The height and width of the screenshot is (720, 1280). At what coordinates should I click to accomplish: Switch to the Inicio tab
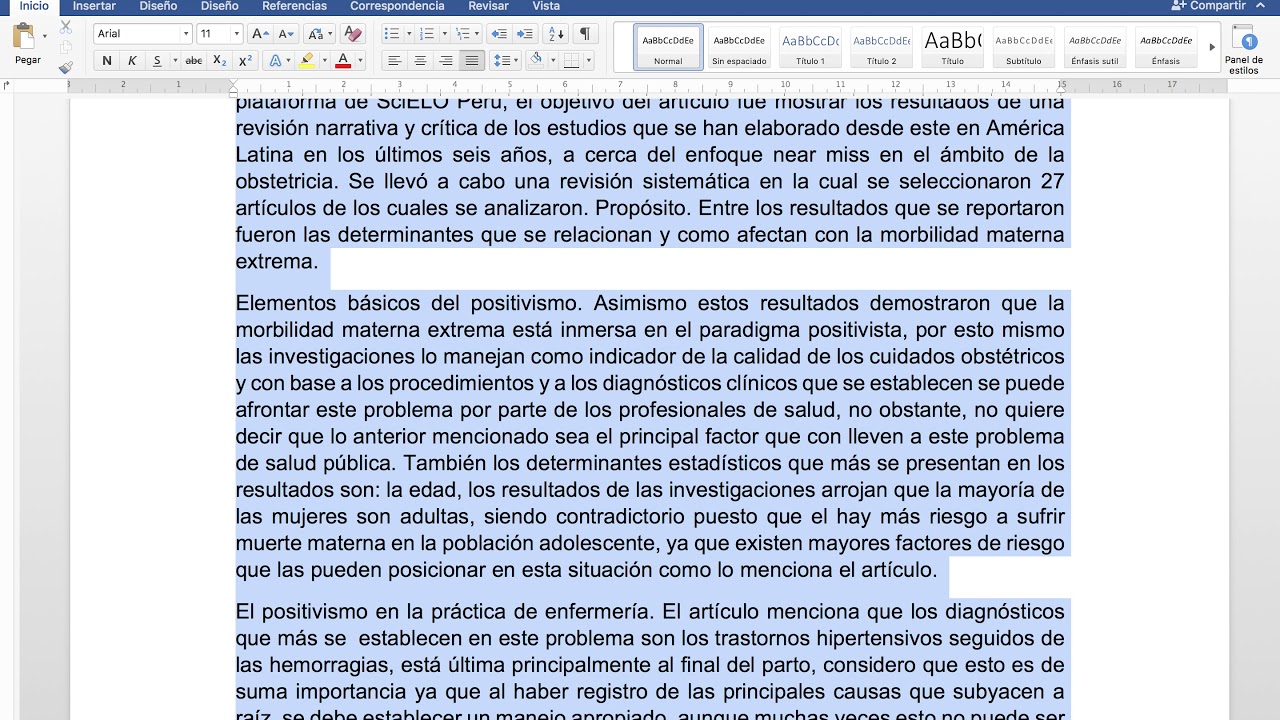pyautogui.click(x=34, y=6)
